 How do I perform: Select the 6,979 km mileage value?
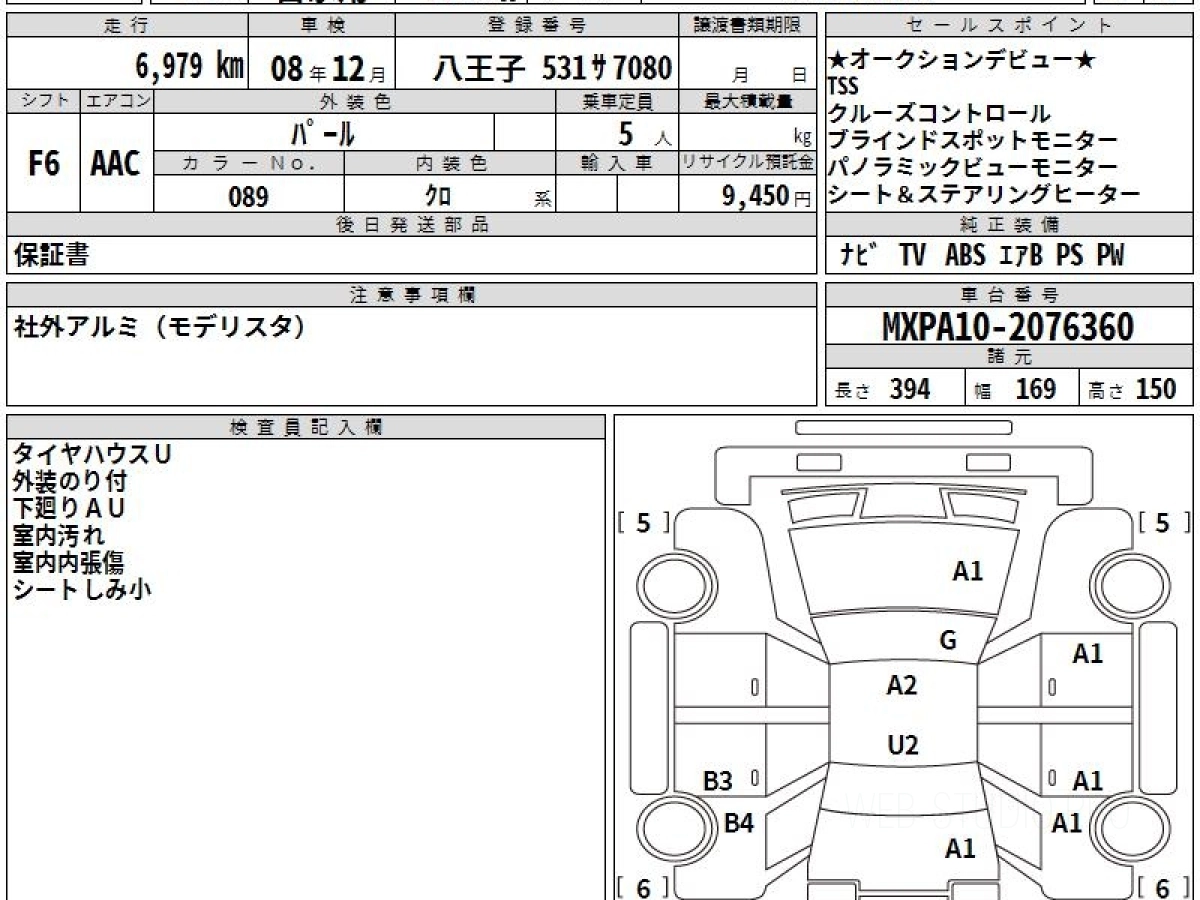(x=189, y=67)
